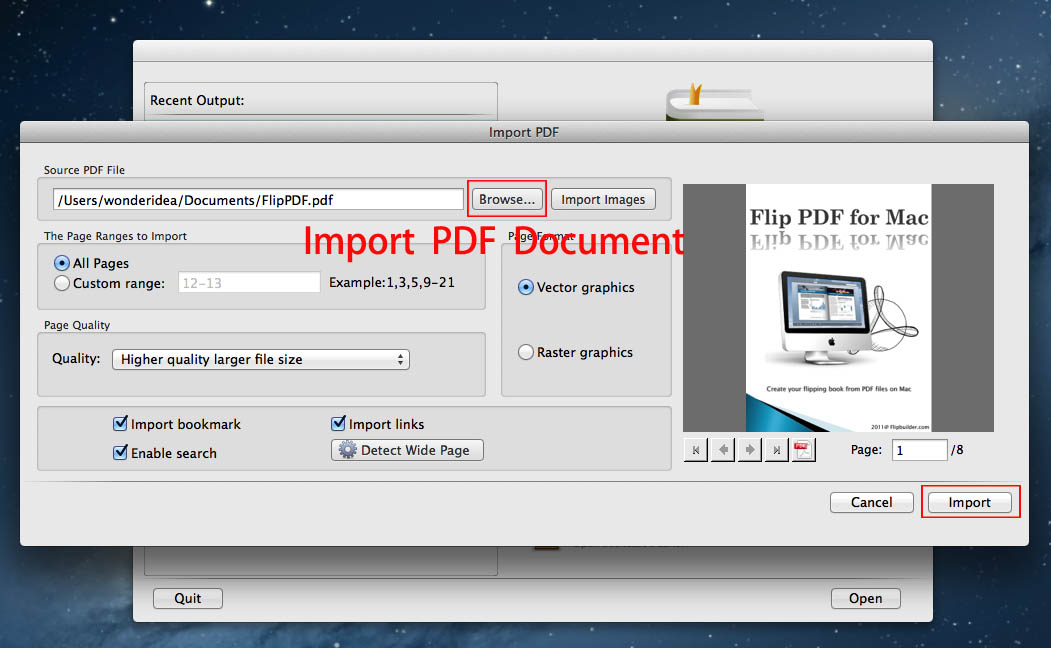This screenshot has width=1051, height=648.
Task: Click the gear icon on Detect Wide Page
Action: point(347,450)
